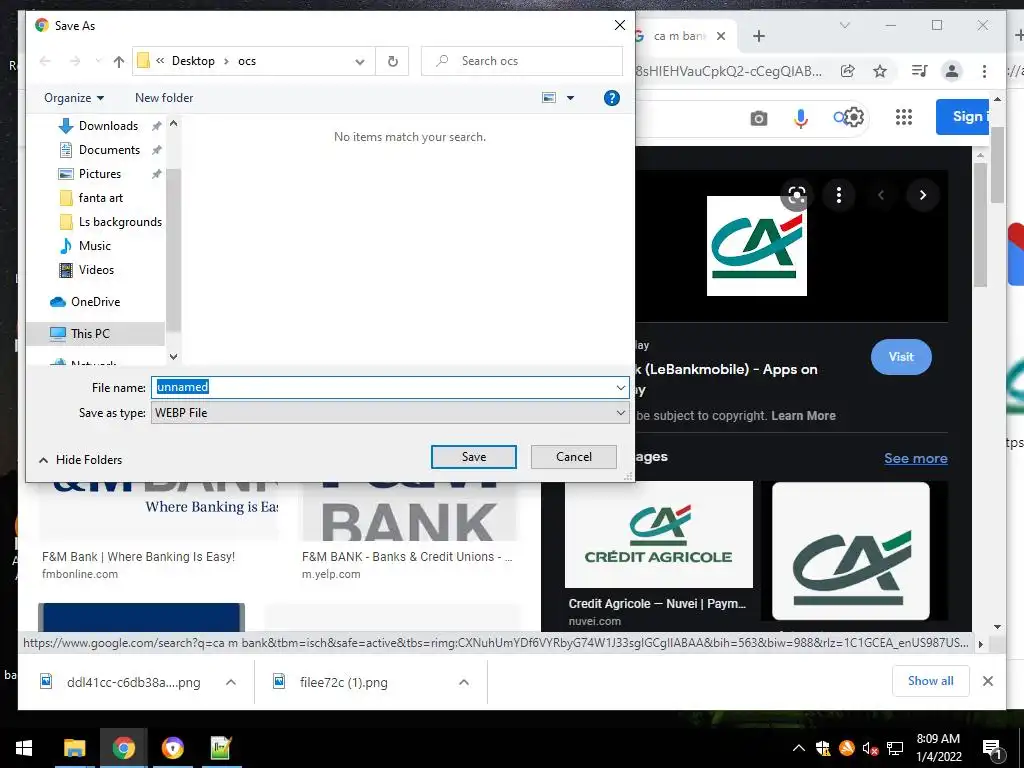Go up one folder level in Save As dialog
1024x768 pixels.
118,61
